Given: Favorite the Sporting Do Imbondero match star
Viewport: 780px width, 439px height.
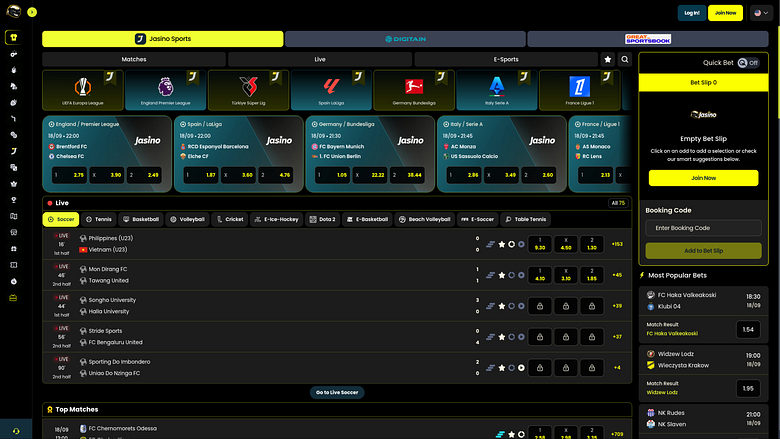Looking at the screenshot, I should point(501,367).
